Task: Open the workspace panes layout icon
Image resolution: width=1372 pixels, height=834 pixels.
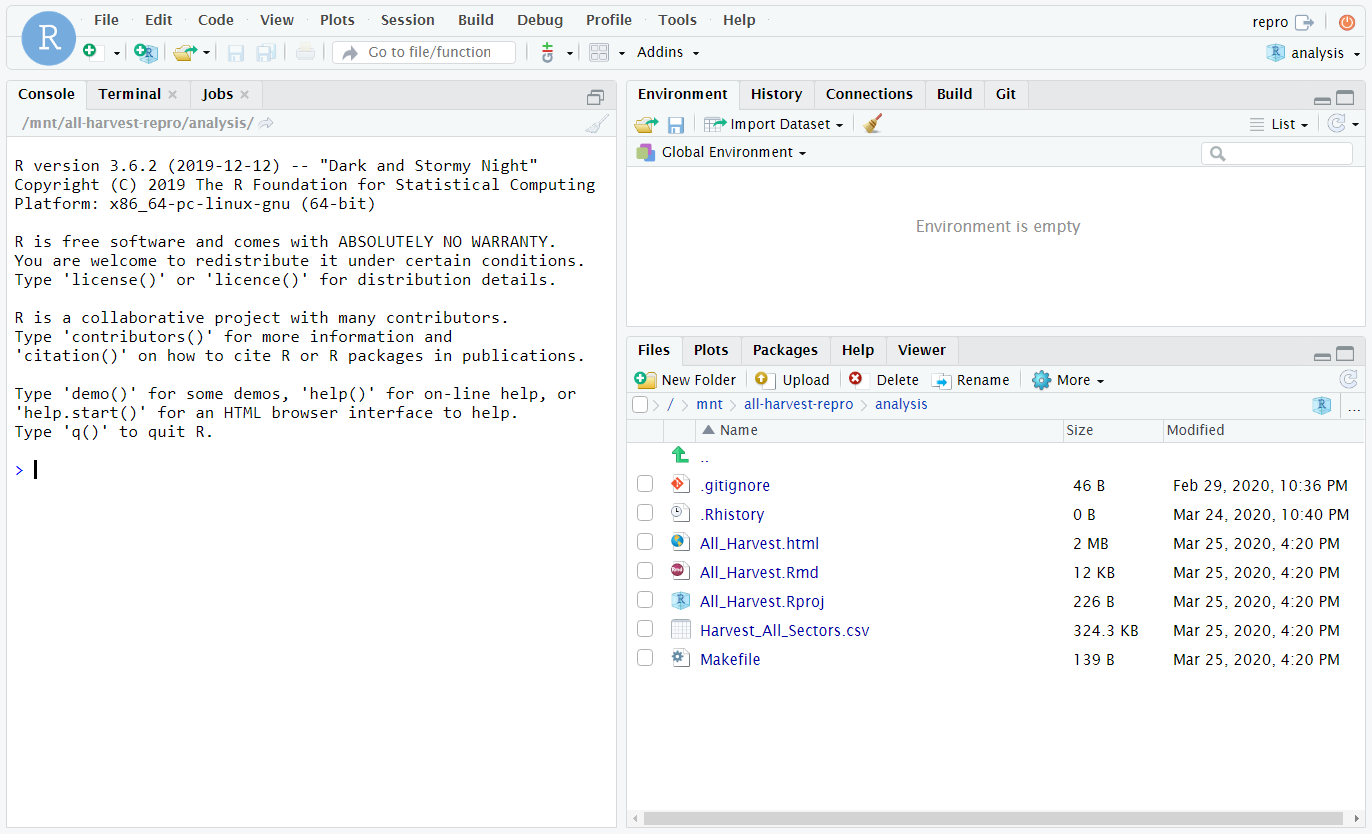Action: (x=598, y=52)
